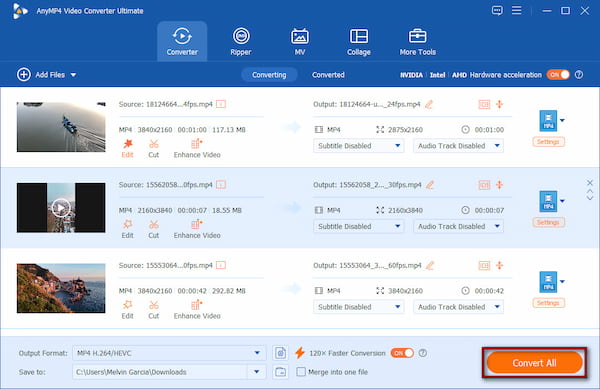Image resolution: width=600 pixels, height=389 pixels.
Task: Switch to the MV tab
Action: (x=300, y=41)
